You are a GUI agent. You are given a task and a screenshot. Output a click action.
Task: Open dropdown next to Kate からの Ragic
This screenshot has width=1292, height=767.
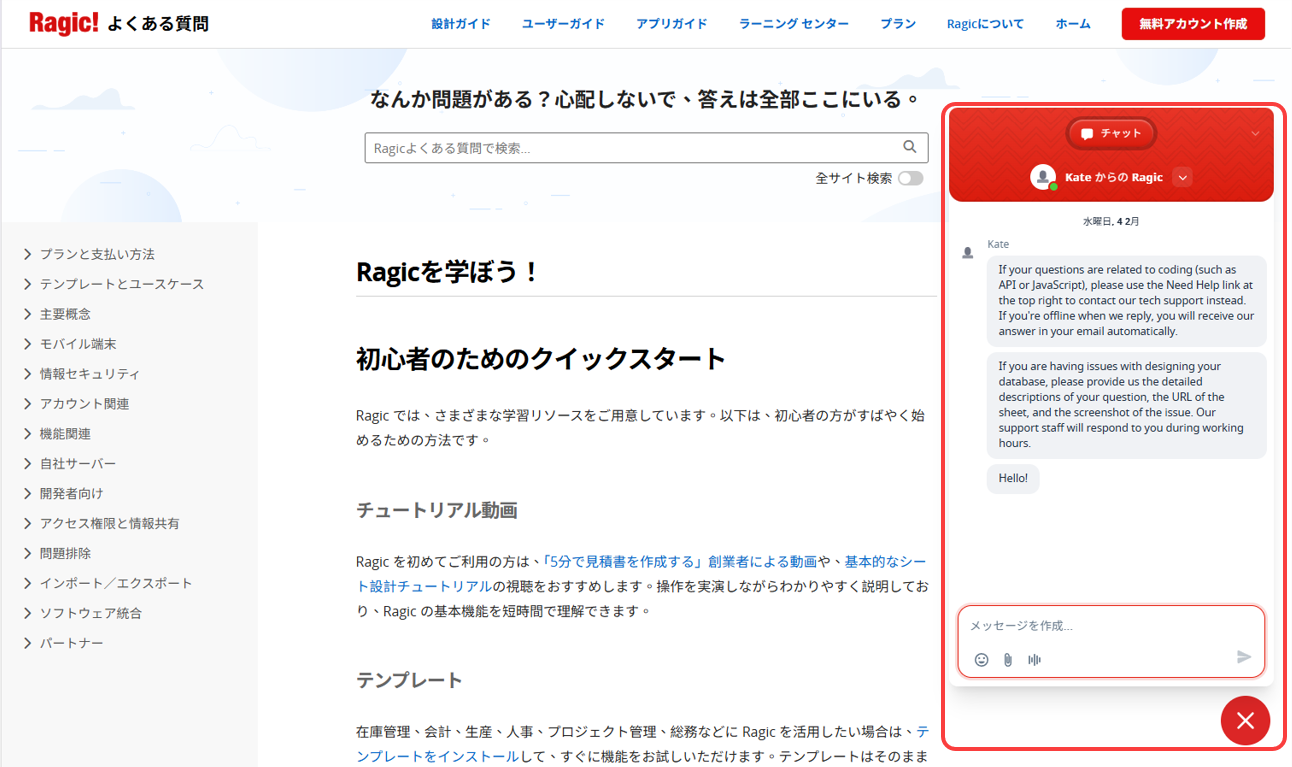(1182, 177)
